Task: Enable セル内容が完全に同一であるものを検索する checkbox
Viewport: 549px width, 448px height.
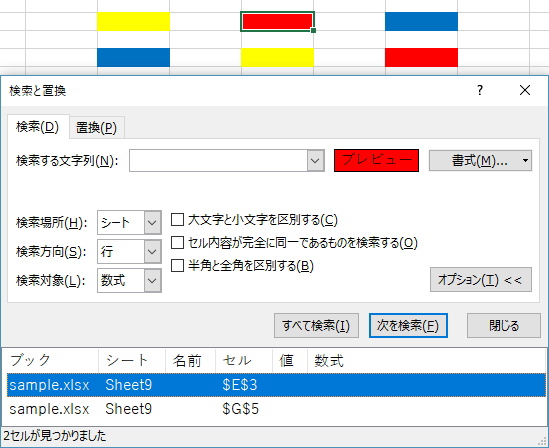Action: coord(178,243)
